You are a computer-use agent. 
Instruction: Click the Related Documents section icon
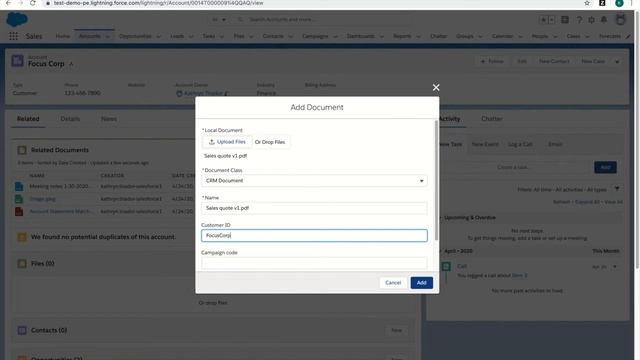(22, 150)
